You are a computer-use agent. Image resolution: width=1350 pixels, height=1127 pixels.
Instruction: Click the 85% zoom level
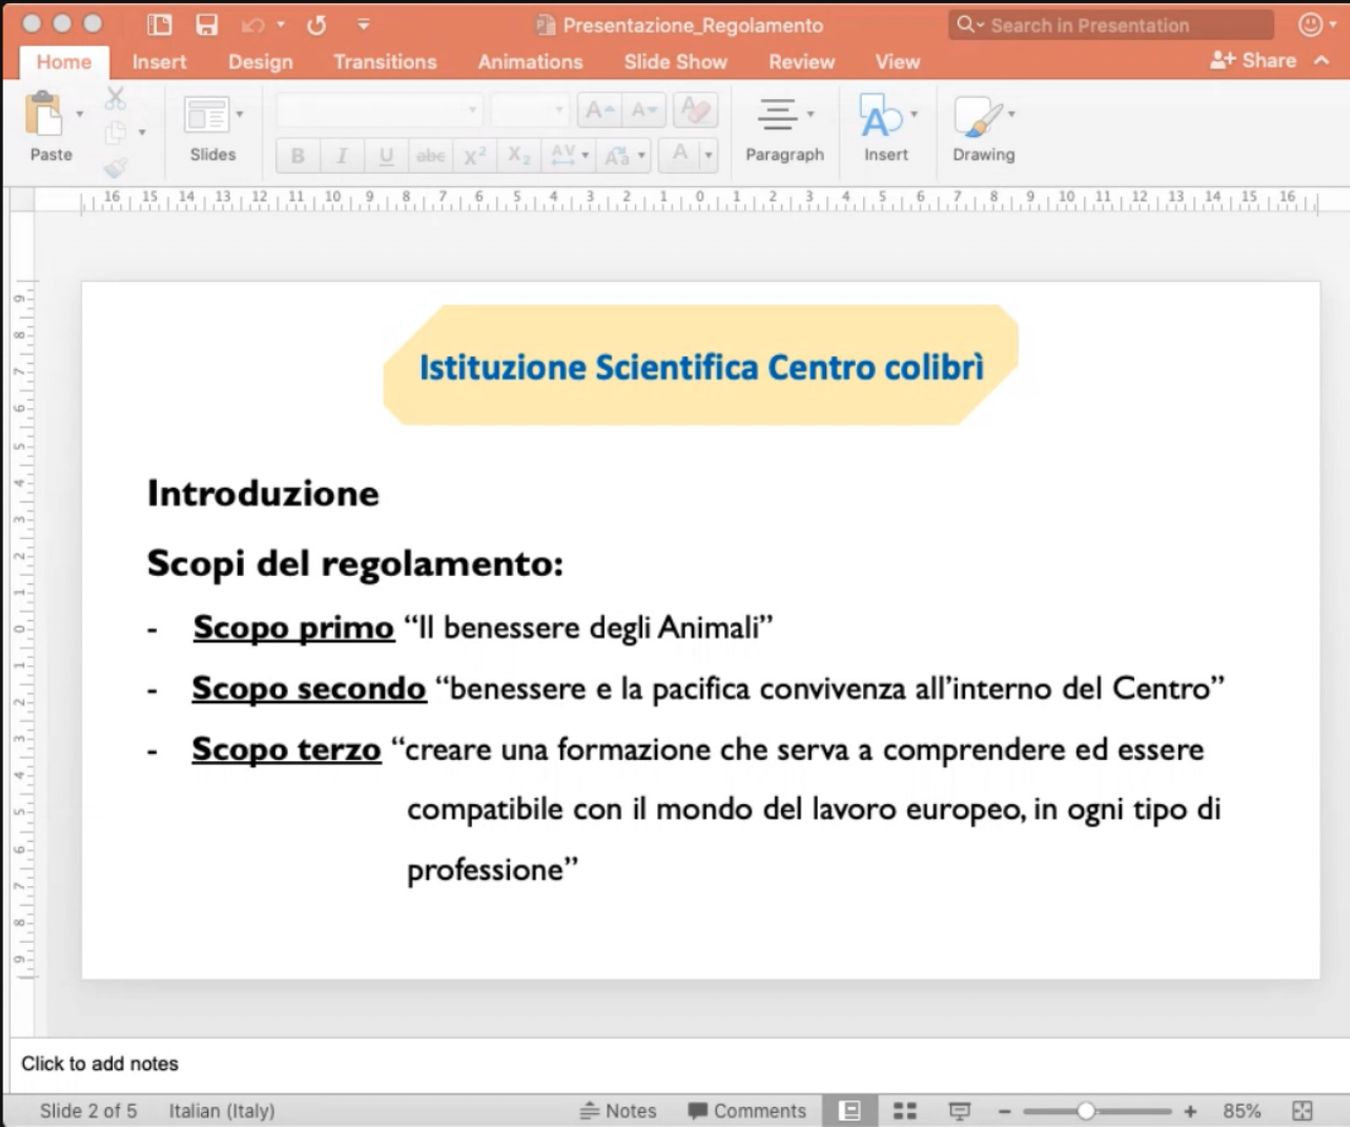pyautogui.click(x=1241, y=1111)
